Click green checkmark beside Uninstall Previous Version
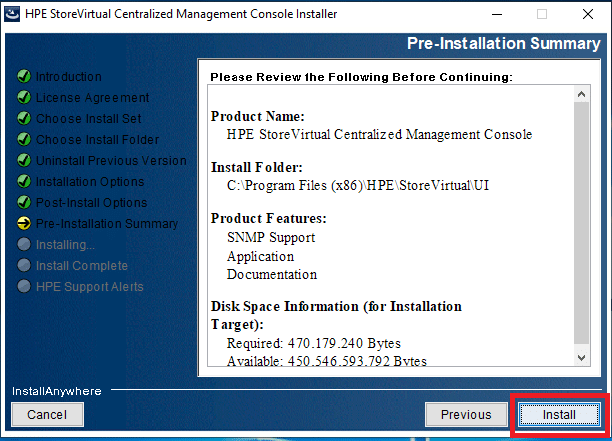 (x=24, y=160)
